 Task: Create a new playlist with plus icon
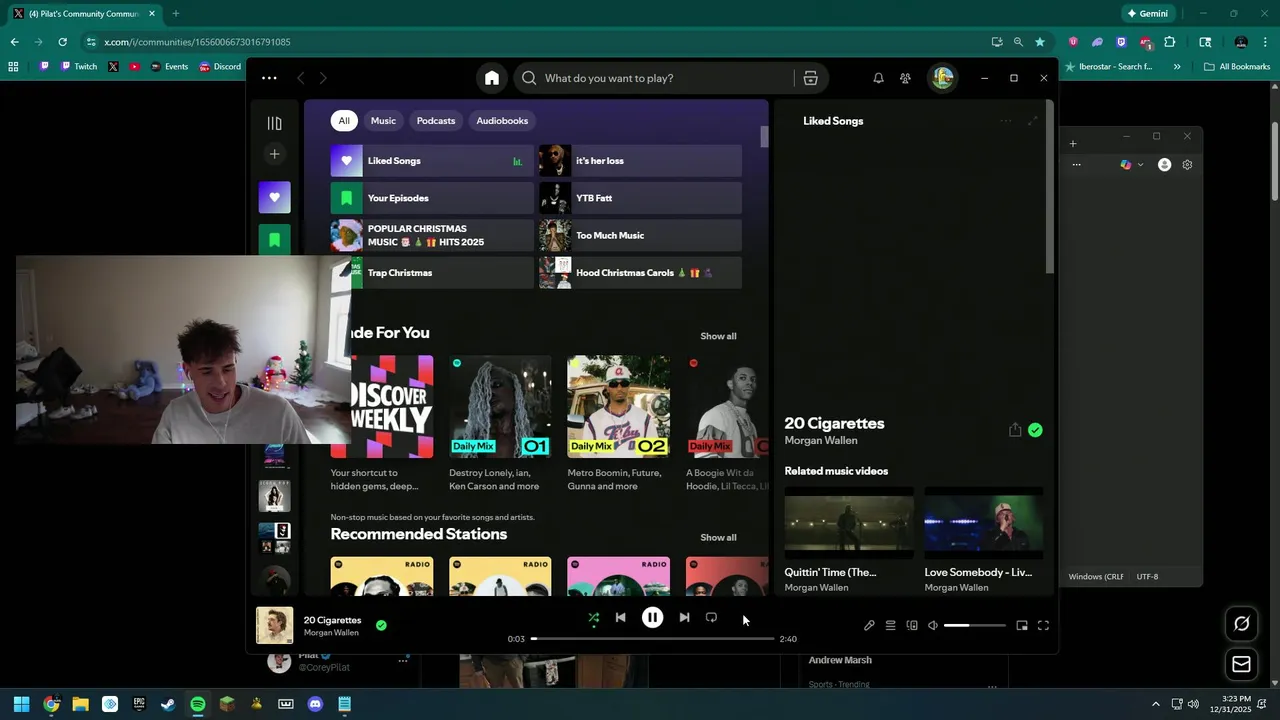(x=274, y=154)
